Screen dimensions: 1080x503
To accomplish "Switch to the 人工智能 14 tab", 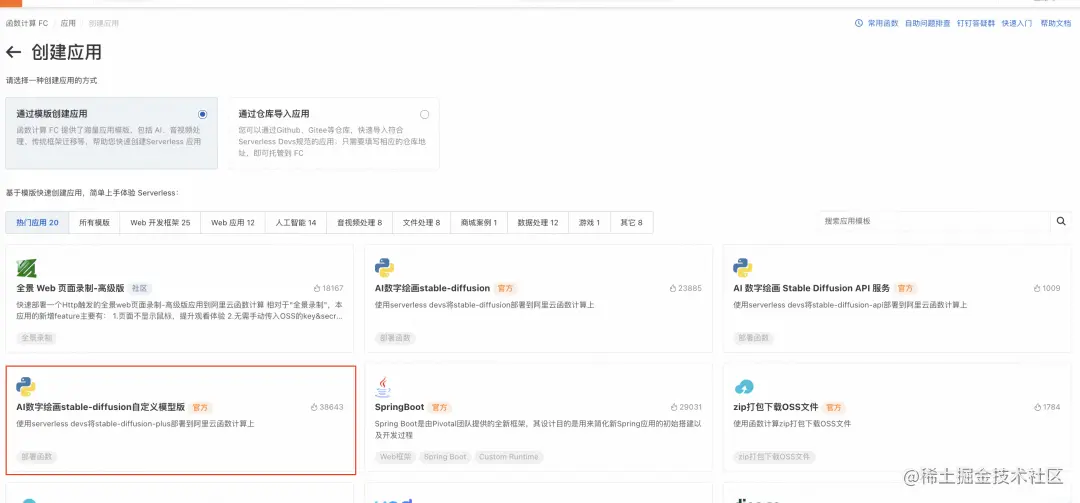I will (295, 223).
